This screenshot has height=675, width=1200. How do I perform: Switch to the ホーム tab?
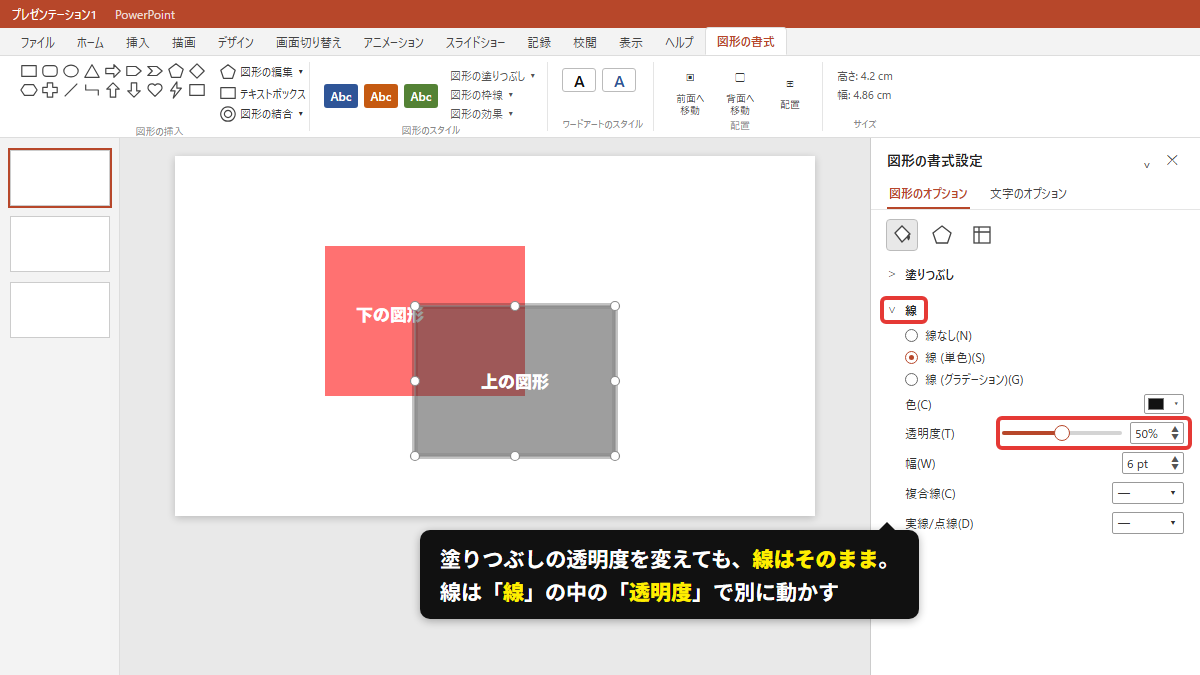pyautogui.click(x=90, y=42)
